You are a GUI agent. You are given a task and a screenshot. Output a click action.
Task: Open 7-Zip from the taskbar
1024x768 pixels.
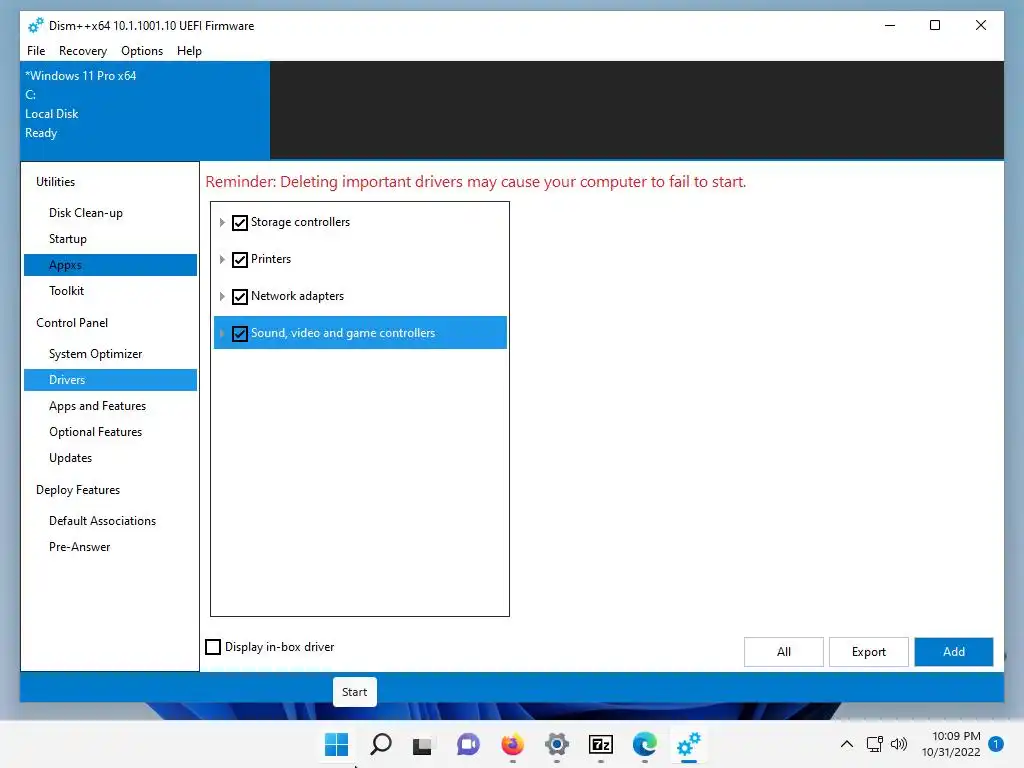[x=601, y=744]
